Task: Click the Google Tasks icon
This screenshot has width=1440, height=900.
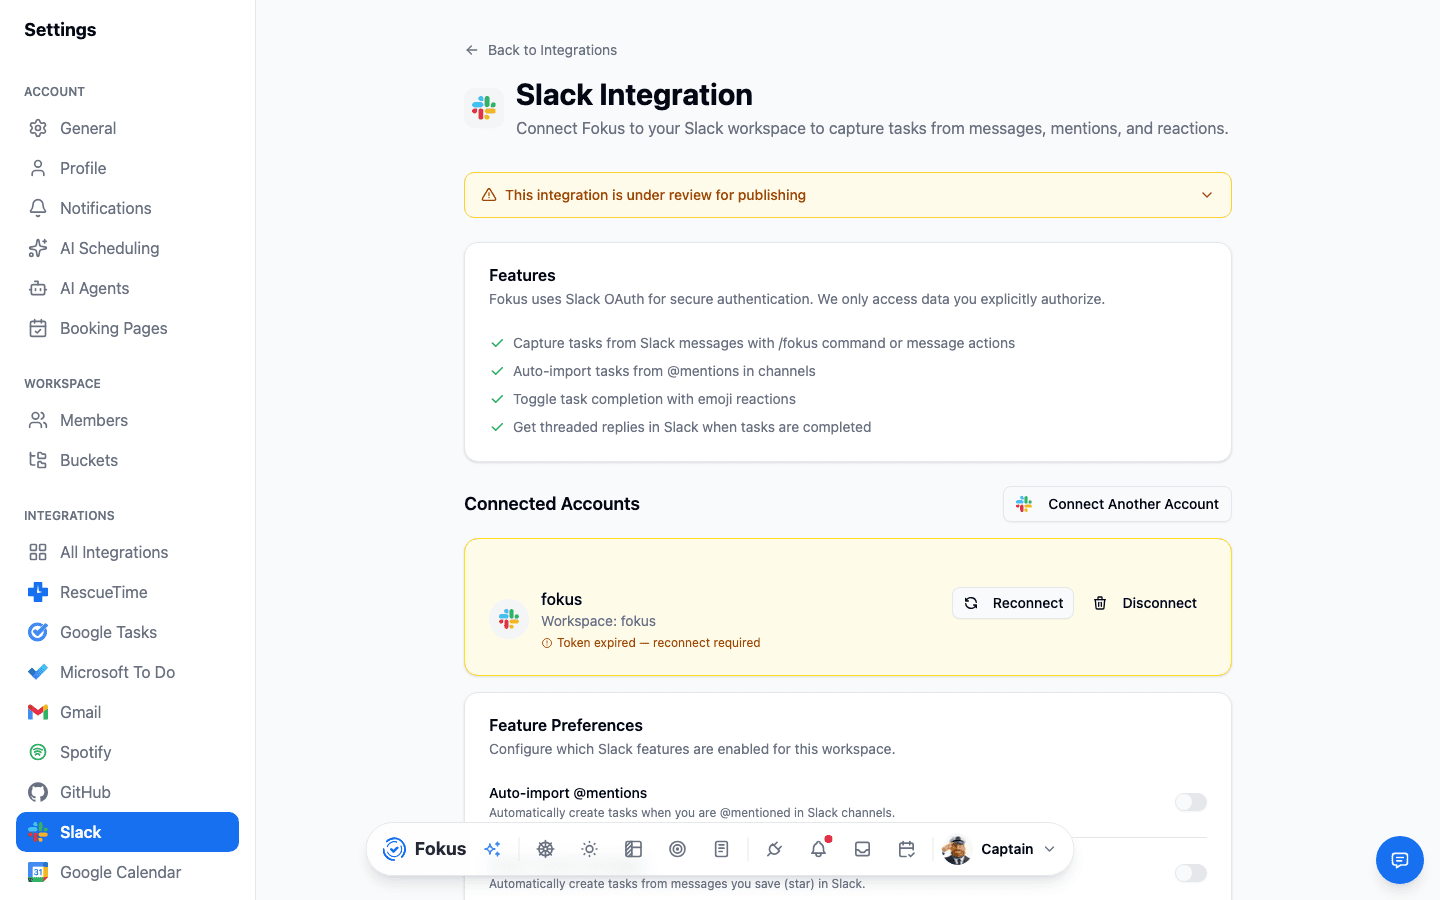Action: point(38,632)
